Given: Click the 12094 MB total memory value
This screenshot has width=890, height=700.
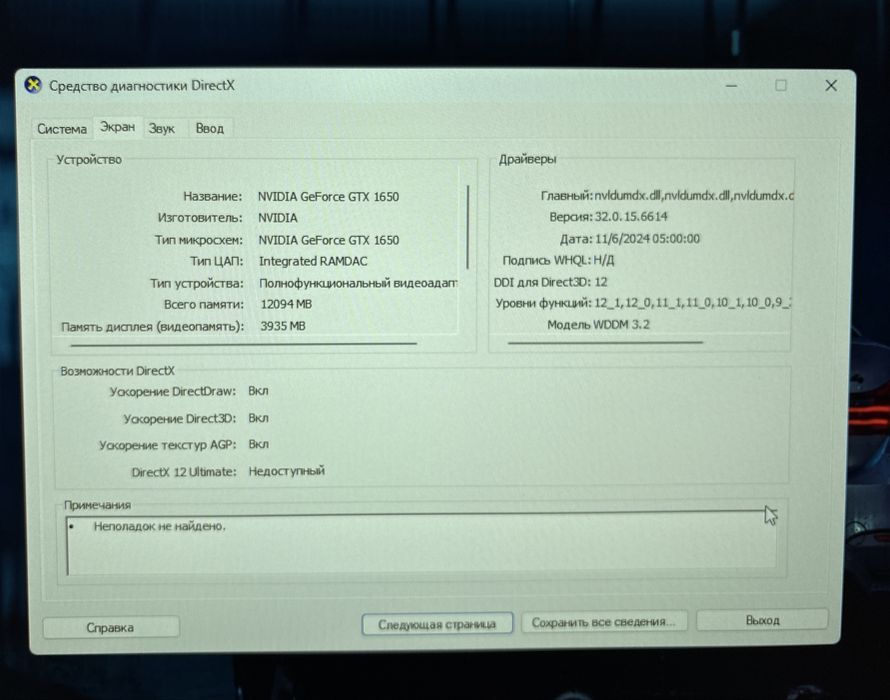Looking at the screenshot, I should pos(286,304).
